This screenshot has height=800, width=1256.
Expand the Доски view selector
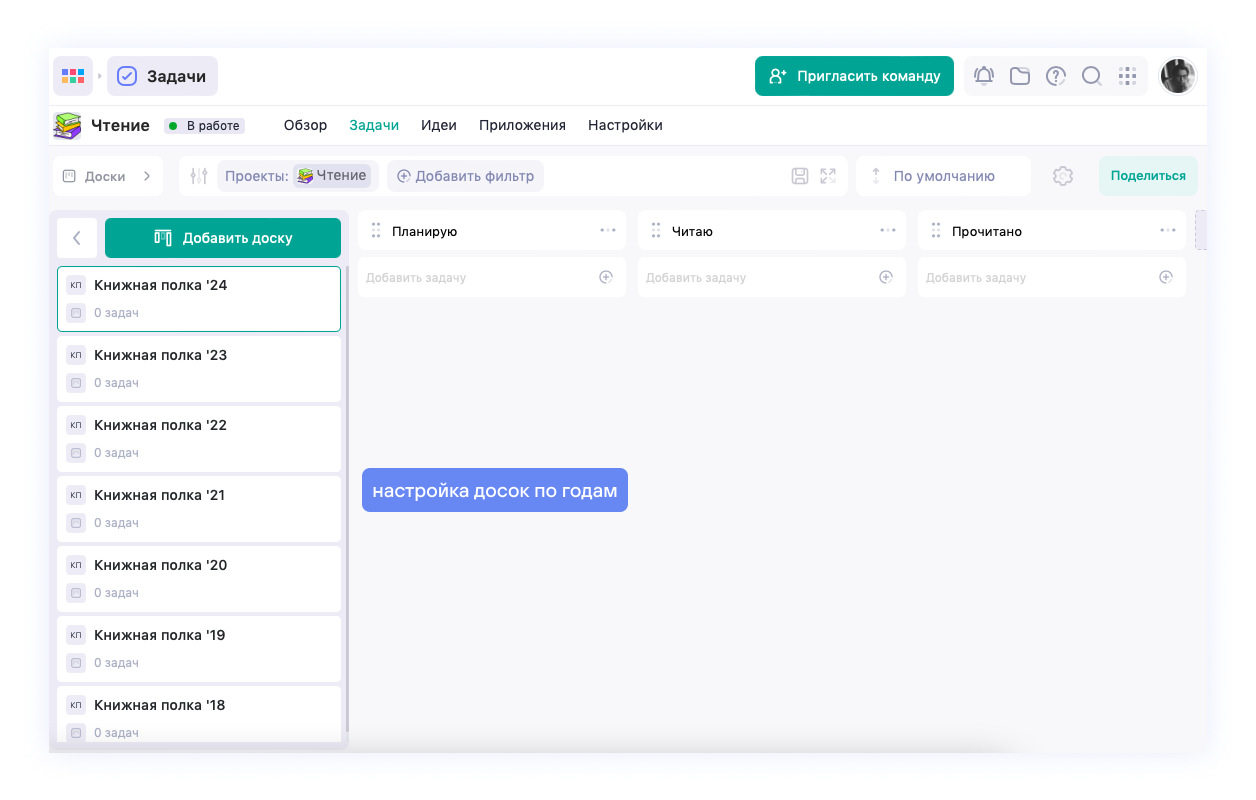(107, 176)
